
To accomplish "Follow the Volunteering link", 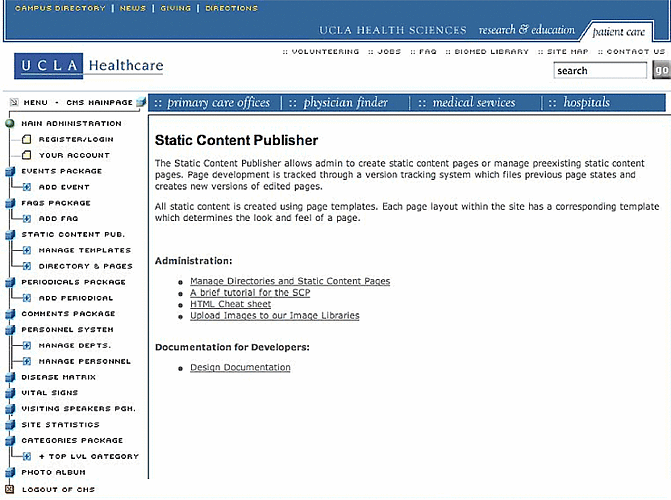I will click(x=325, y=52).
